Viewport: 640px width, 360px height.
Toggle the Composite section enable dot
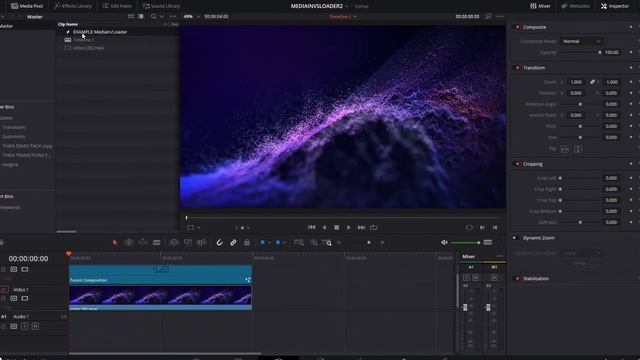[518, 27]
